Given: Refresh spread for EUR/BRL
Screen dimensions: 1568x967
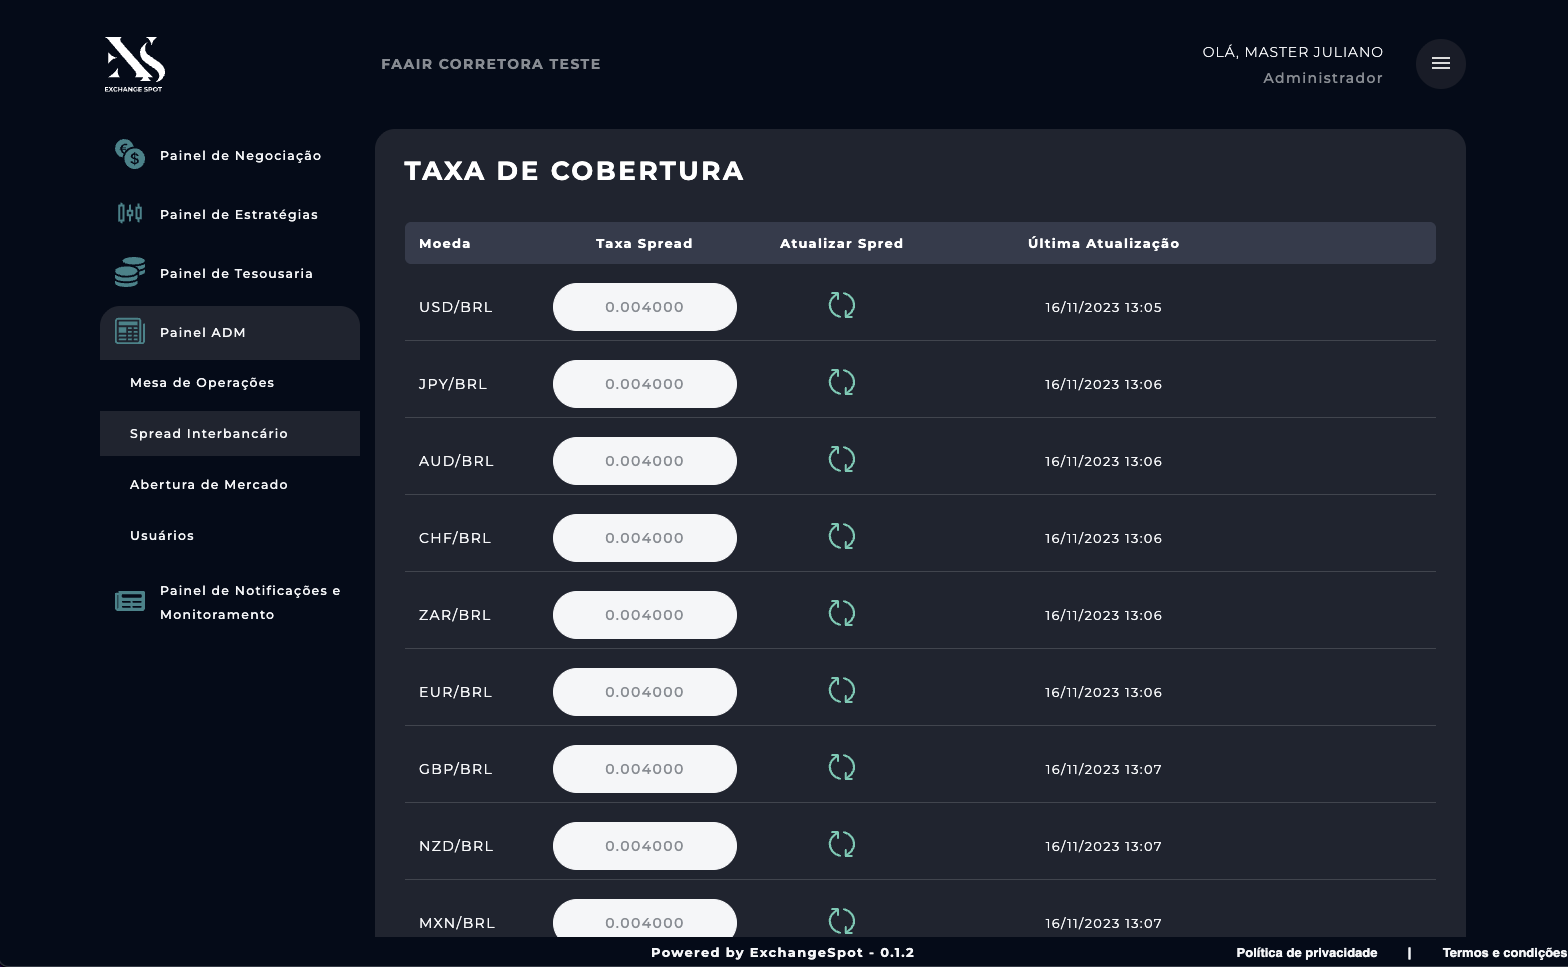Looking at the screenshot, I should [842, 691].
